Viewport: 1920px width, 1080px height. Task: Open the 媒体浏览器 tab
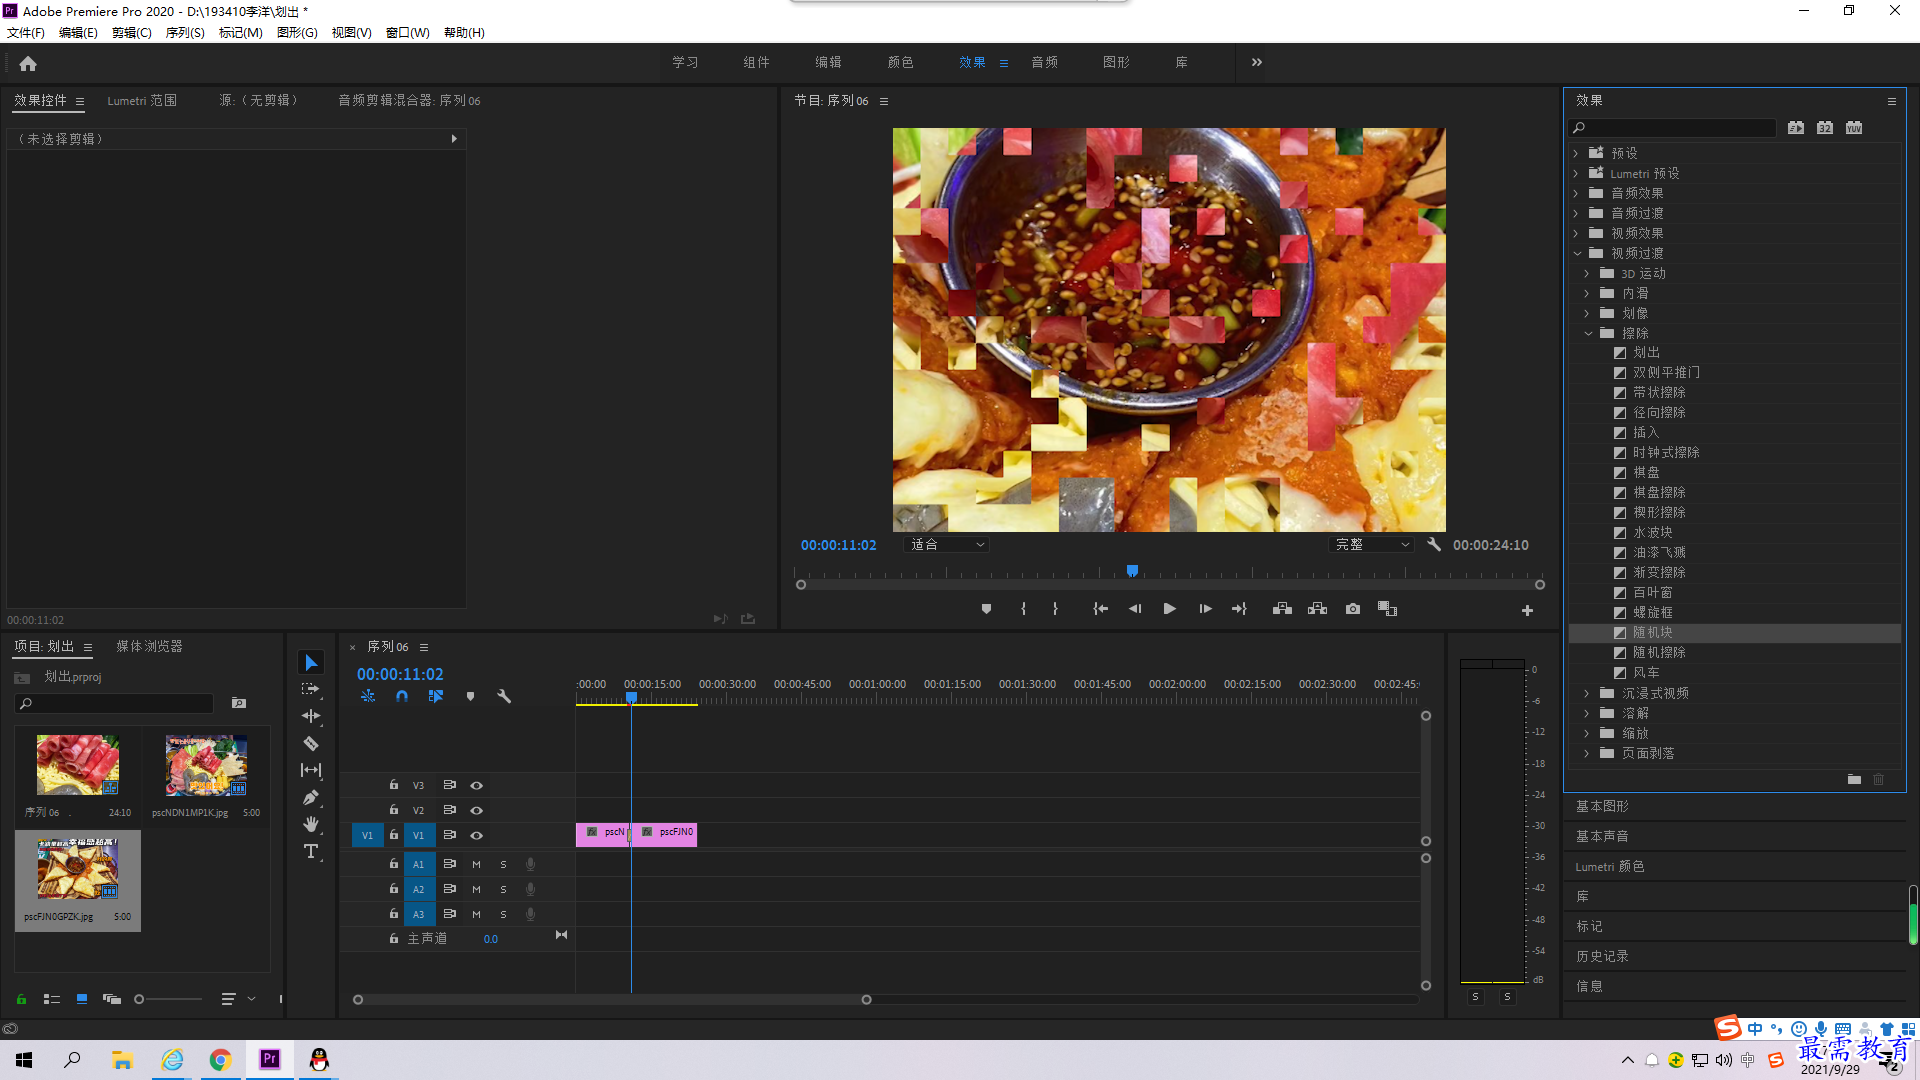tap(149, 647)
